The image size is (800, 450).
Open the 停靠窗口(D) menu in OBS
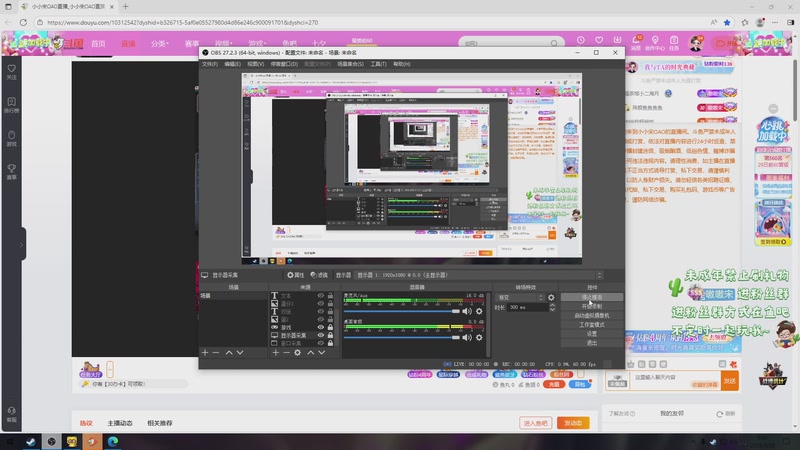click(x=284, y=64)
